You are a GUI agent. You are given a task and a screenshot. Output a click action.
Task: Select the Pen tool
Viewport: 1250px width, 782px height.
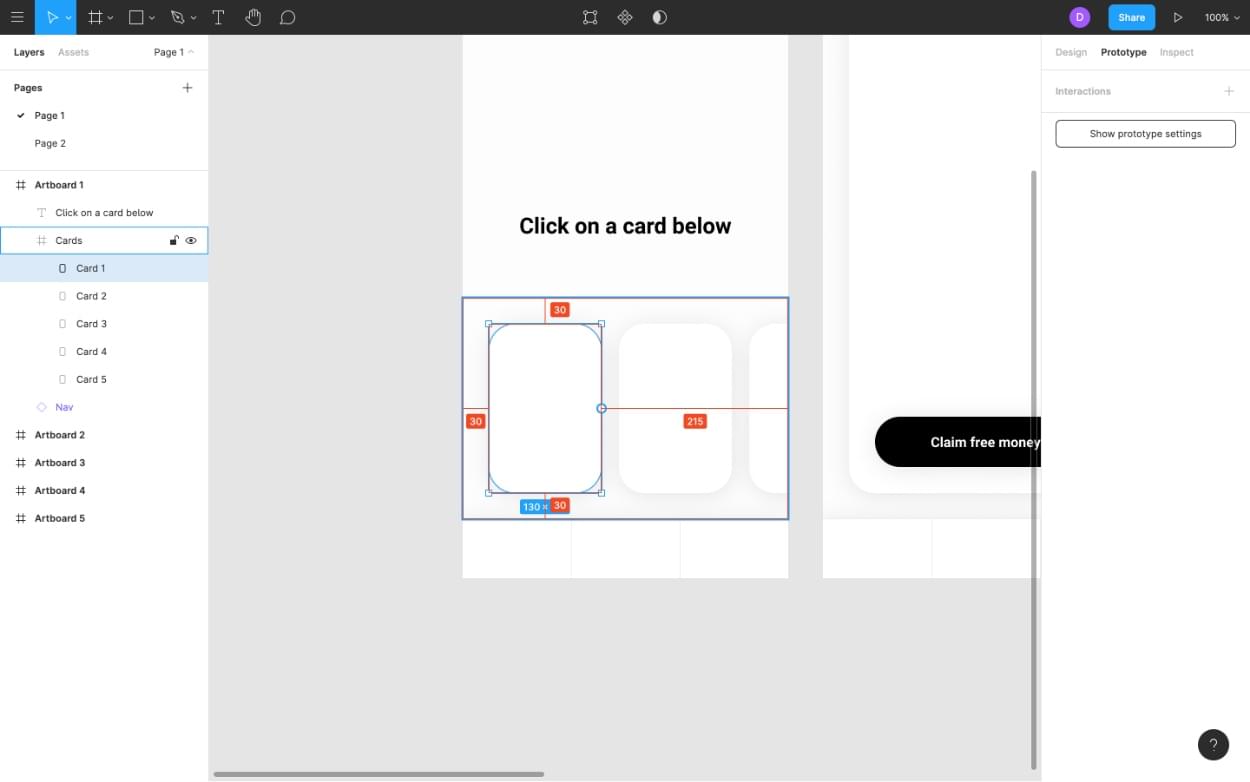tap(177, 17)
